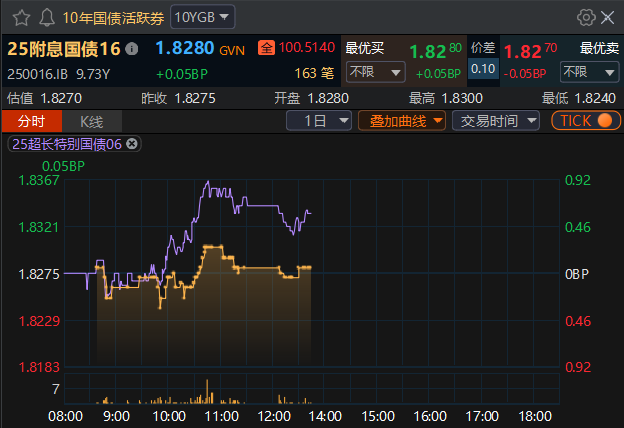The width and height of the screenshot is (624, 428).
Task: Click the favorite star icon
Action: 21,18
